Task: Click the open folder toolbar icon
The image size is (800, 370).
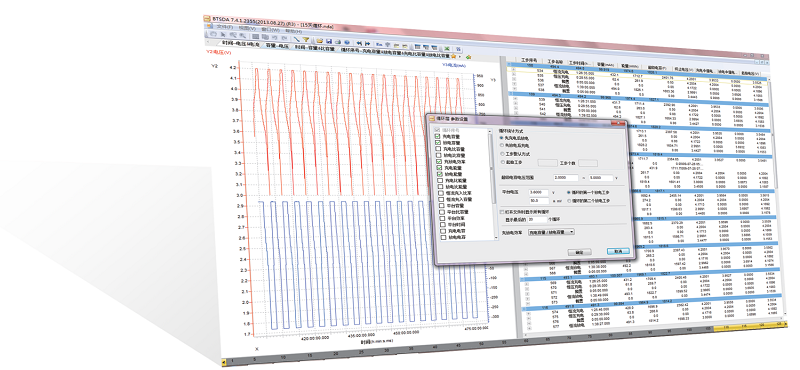Action: [x=320, y=40]
